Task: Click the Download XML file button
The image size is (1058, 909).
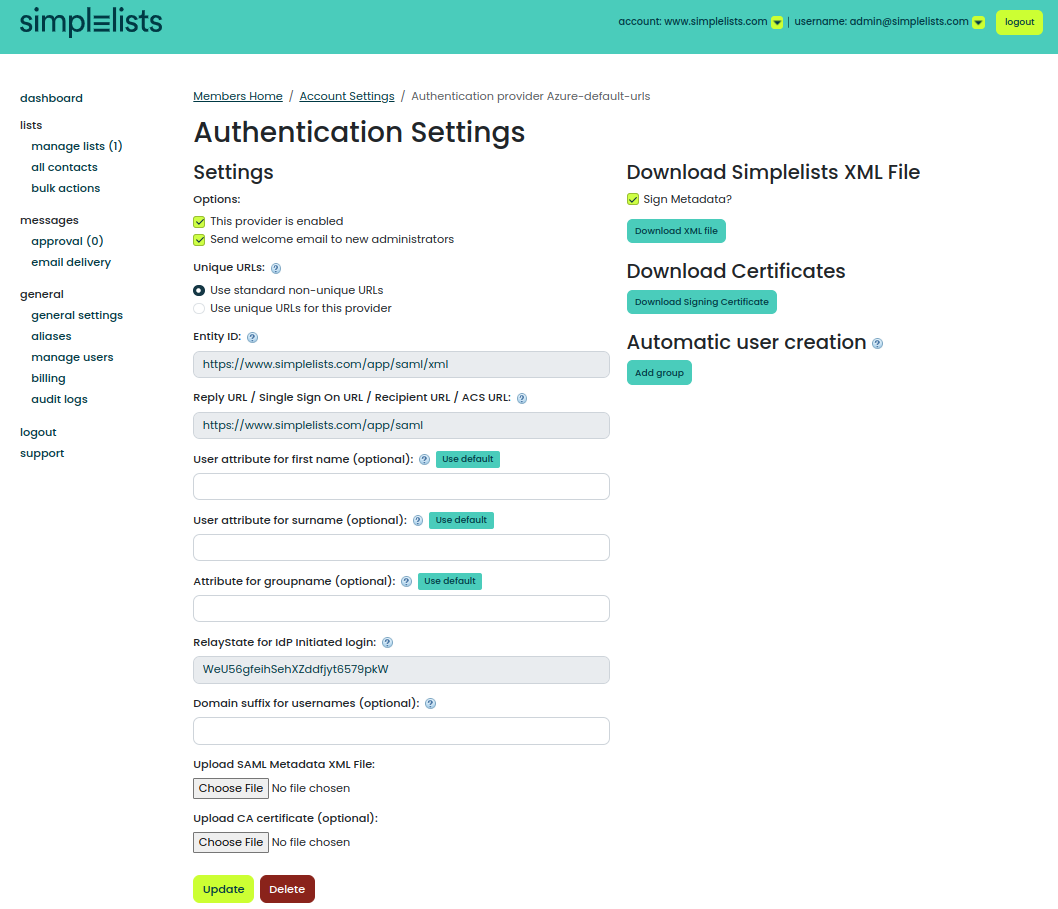Action: pyautogui.click(x=676, y=231)
